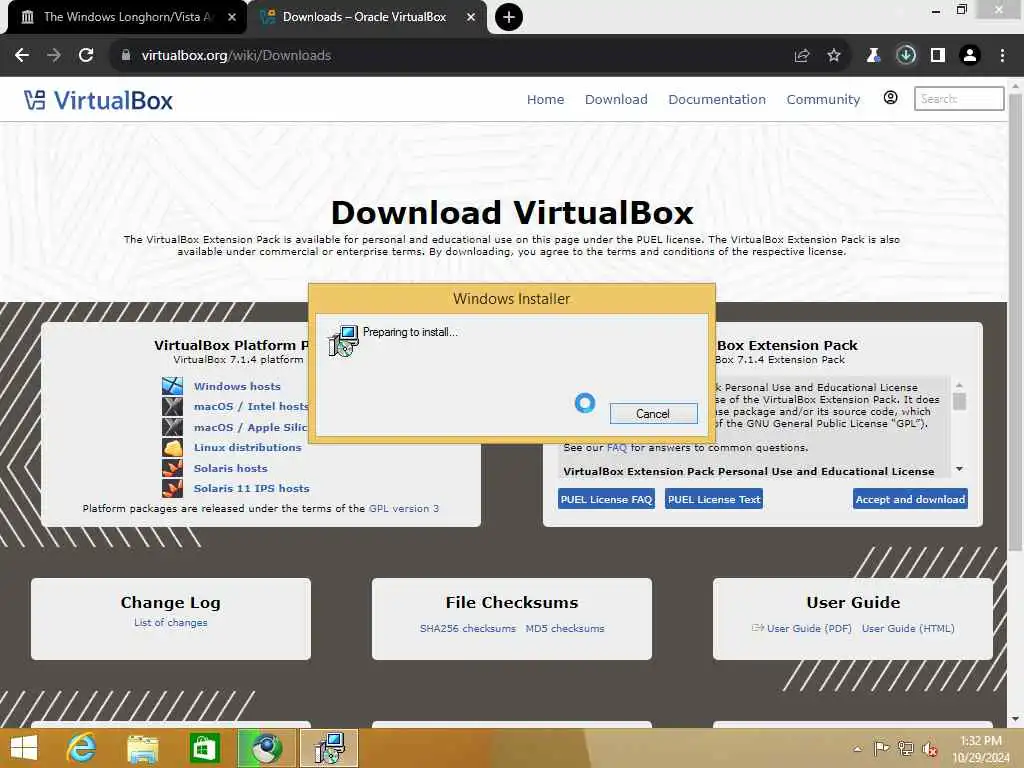This screenshot has width=1024, height=768.
Task: Click the macOS / Apple Silicon icon
Action: 172,427
